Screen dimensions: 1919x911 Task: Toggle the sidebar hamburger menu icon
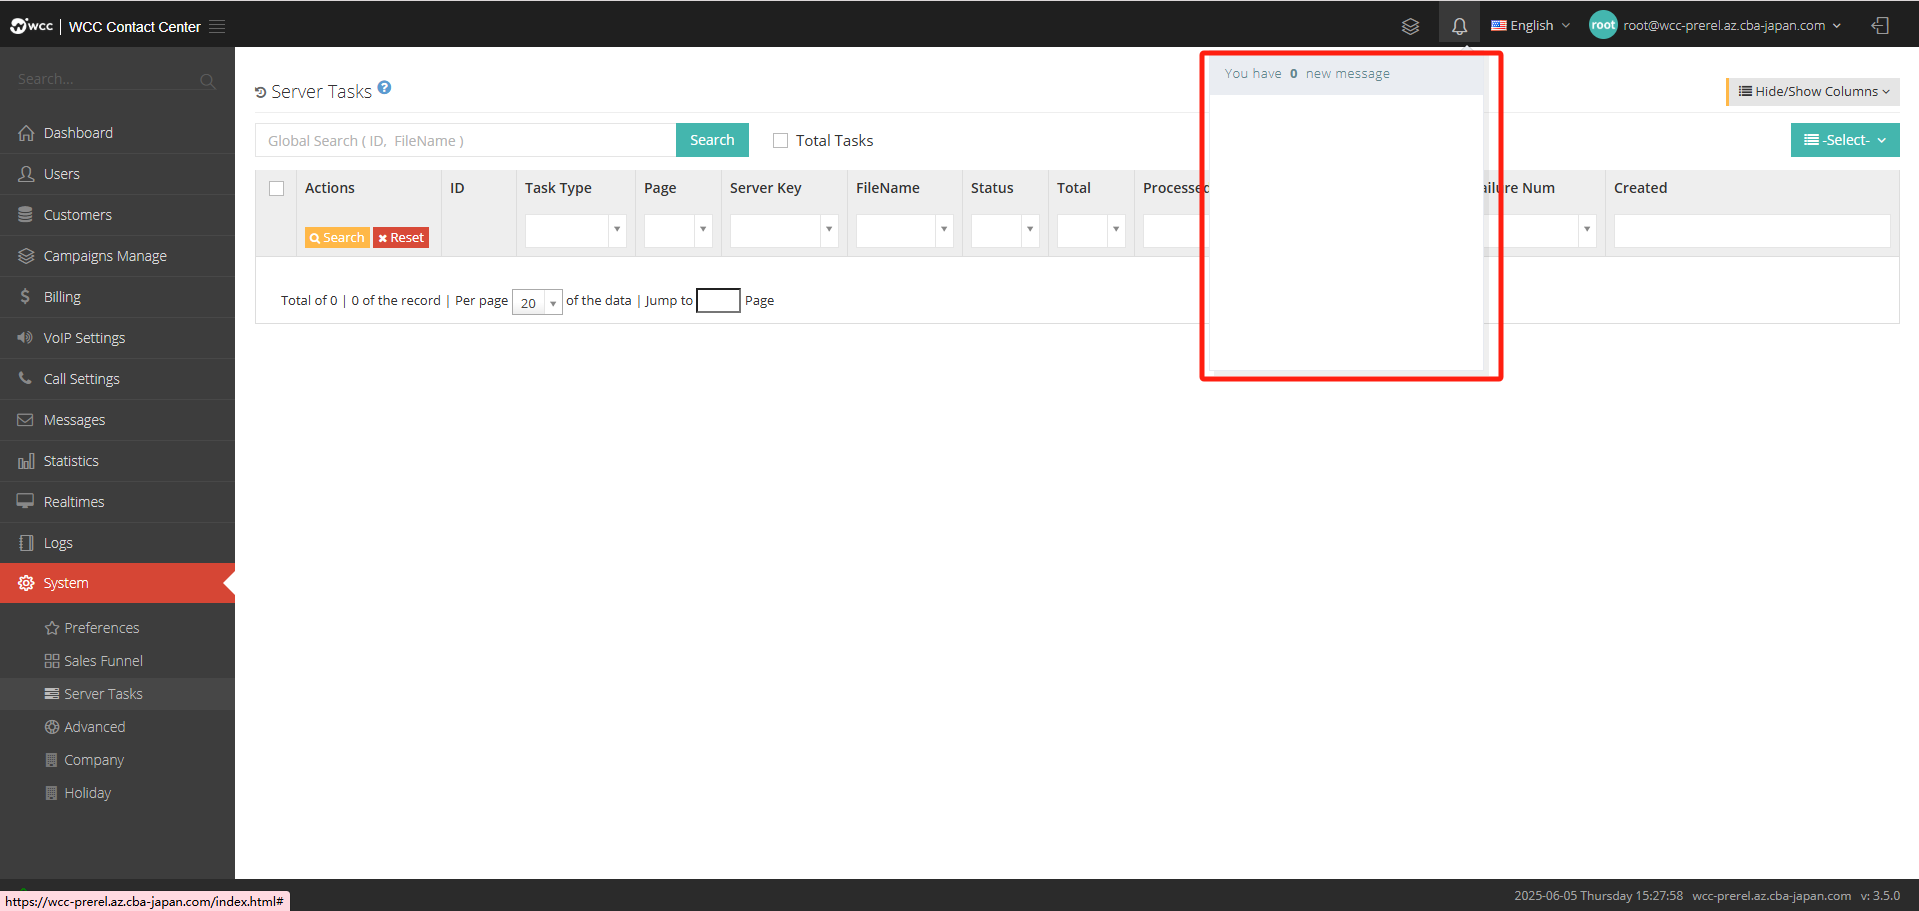217,26
